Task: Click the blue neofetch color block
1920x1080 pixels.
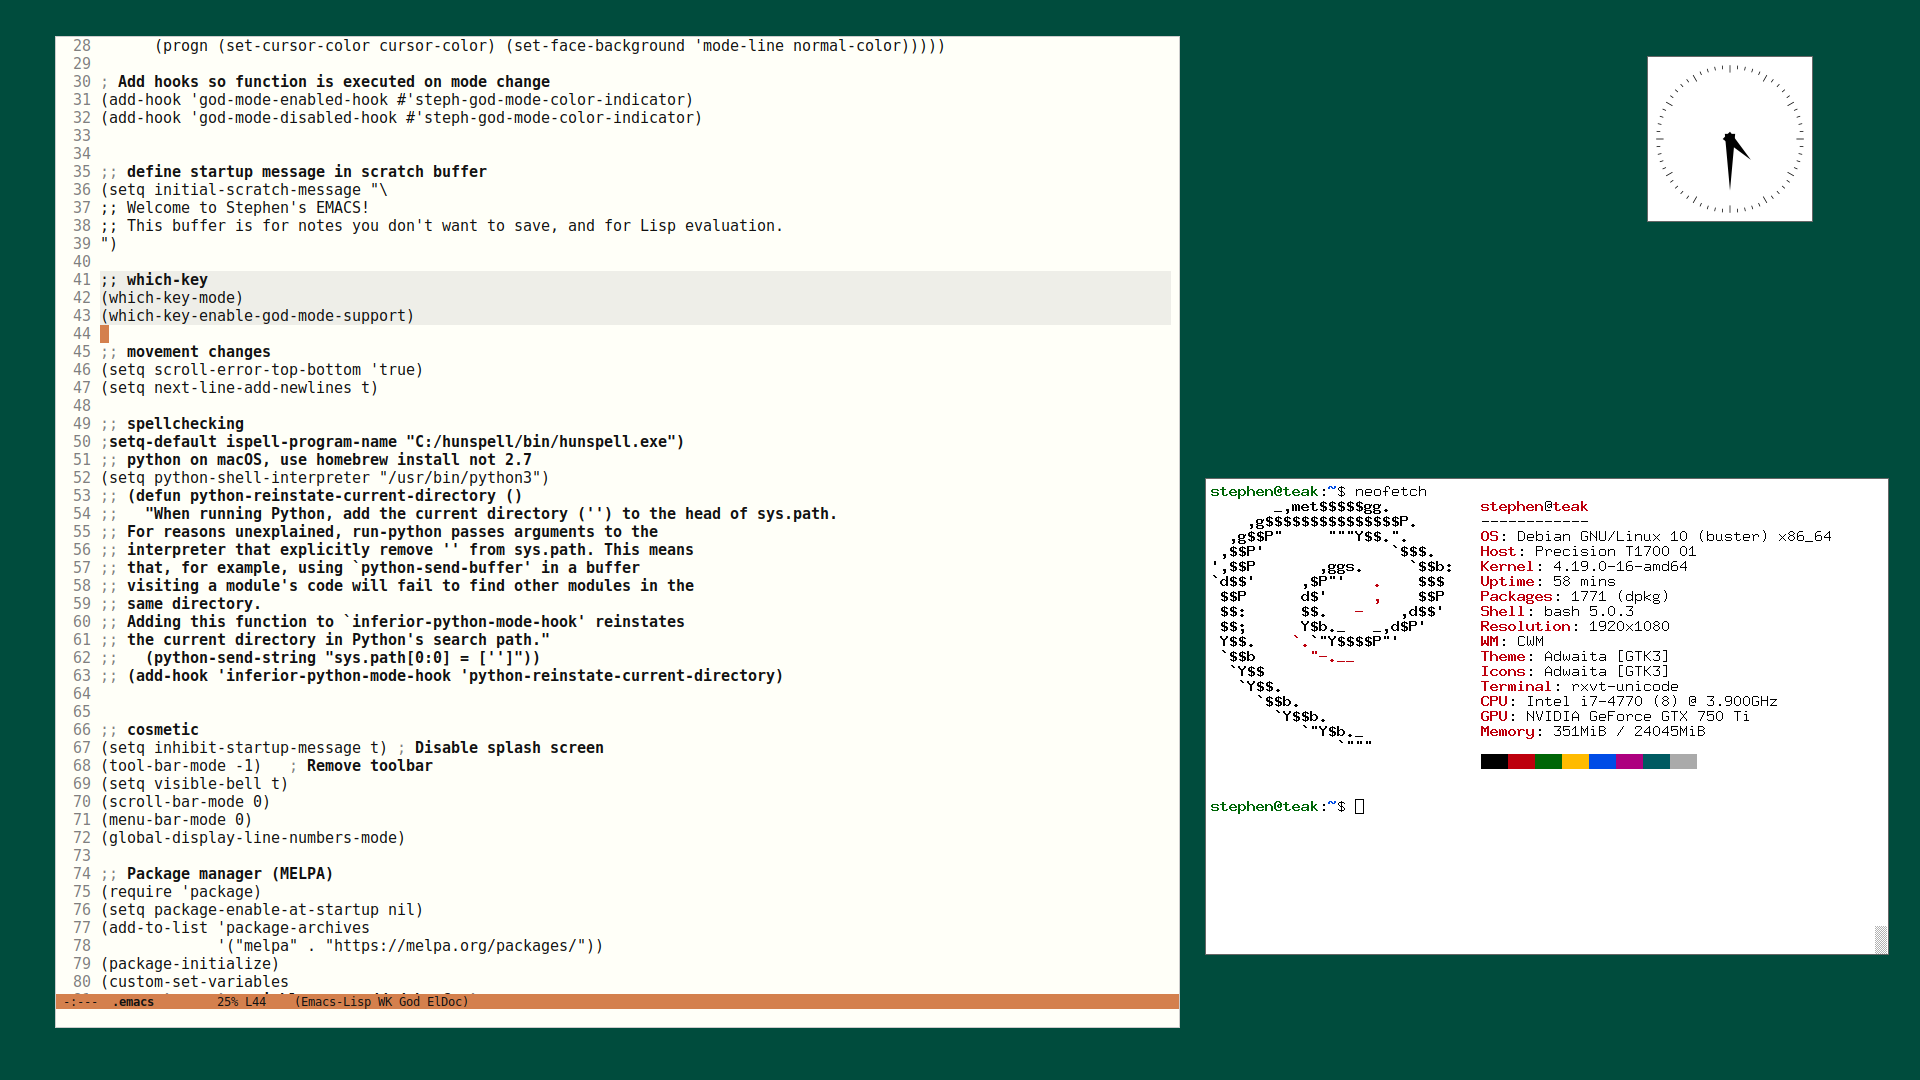Action: tap(1602, 762)
